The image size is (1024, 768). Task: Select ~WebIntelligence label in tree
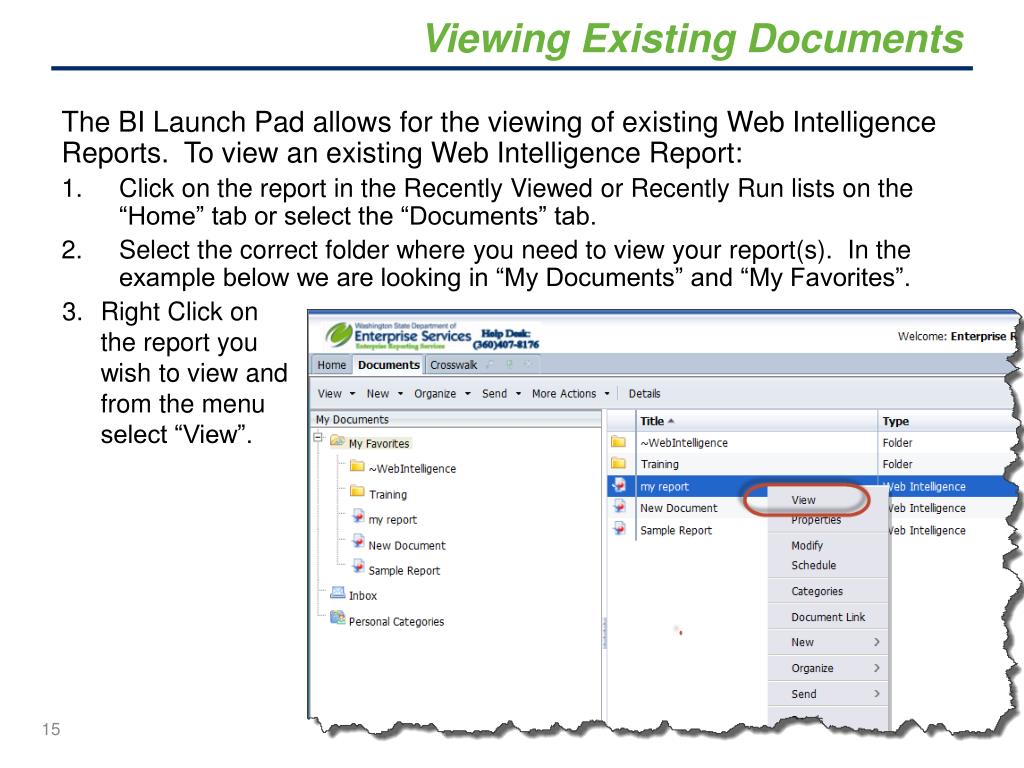coord(412,469)
